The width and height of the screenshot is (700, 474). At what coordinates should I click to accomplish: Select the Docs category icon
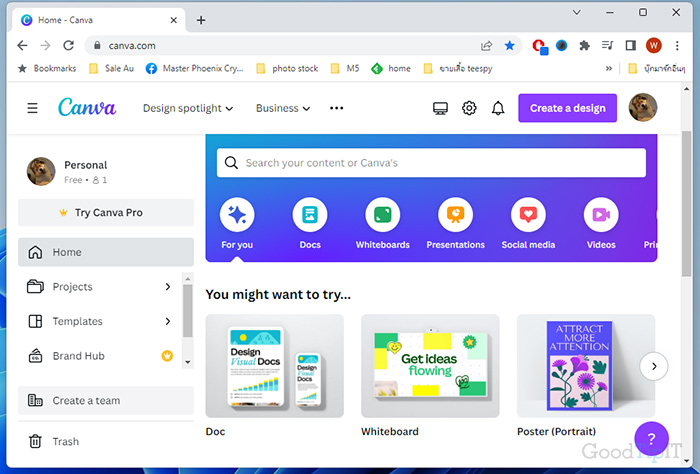(310, 215)
